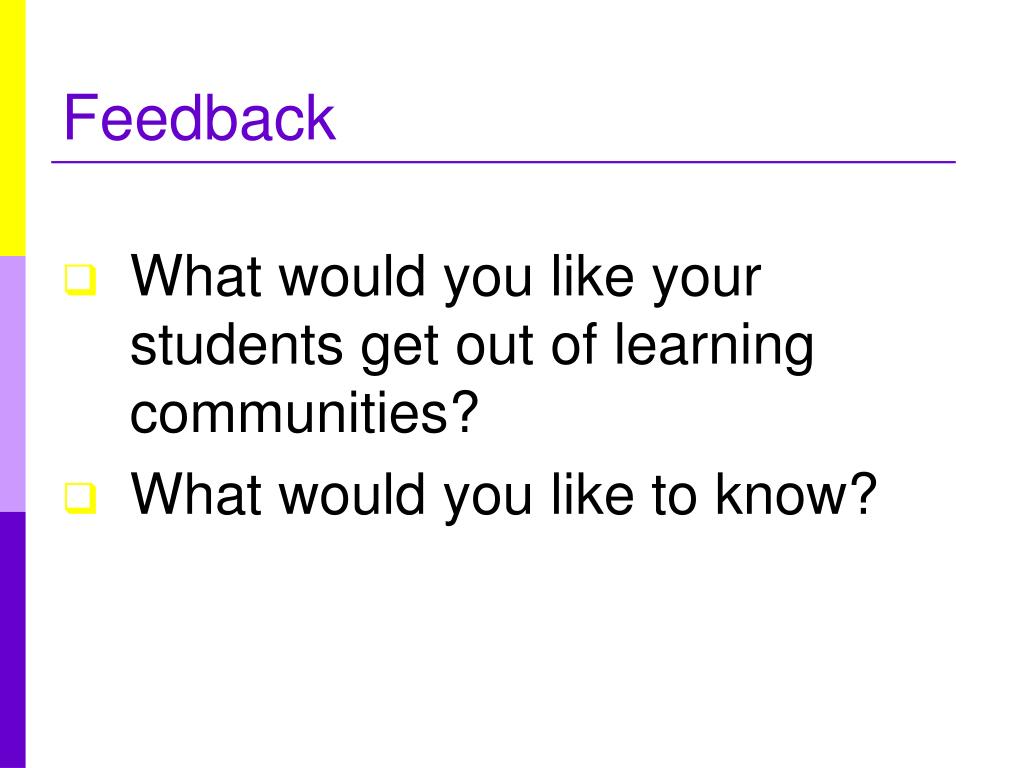Click the word know? in second bullet
Screen dimensions: 1024x768
pos(796,494)
